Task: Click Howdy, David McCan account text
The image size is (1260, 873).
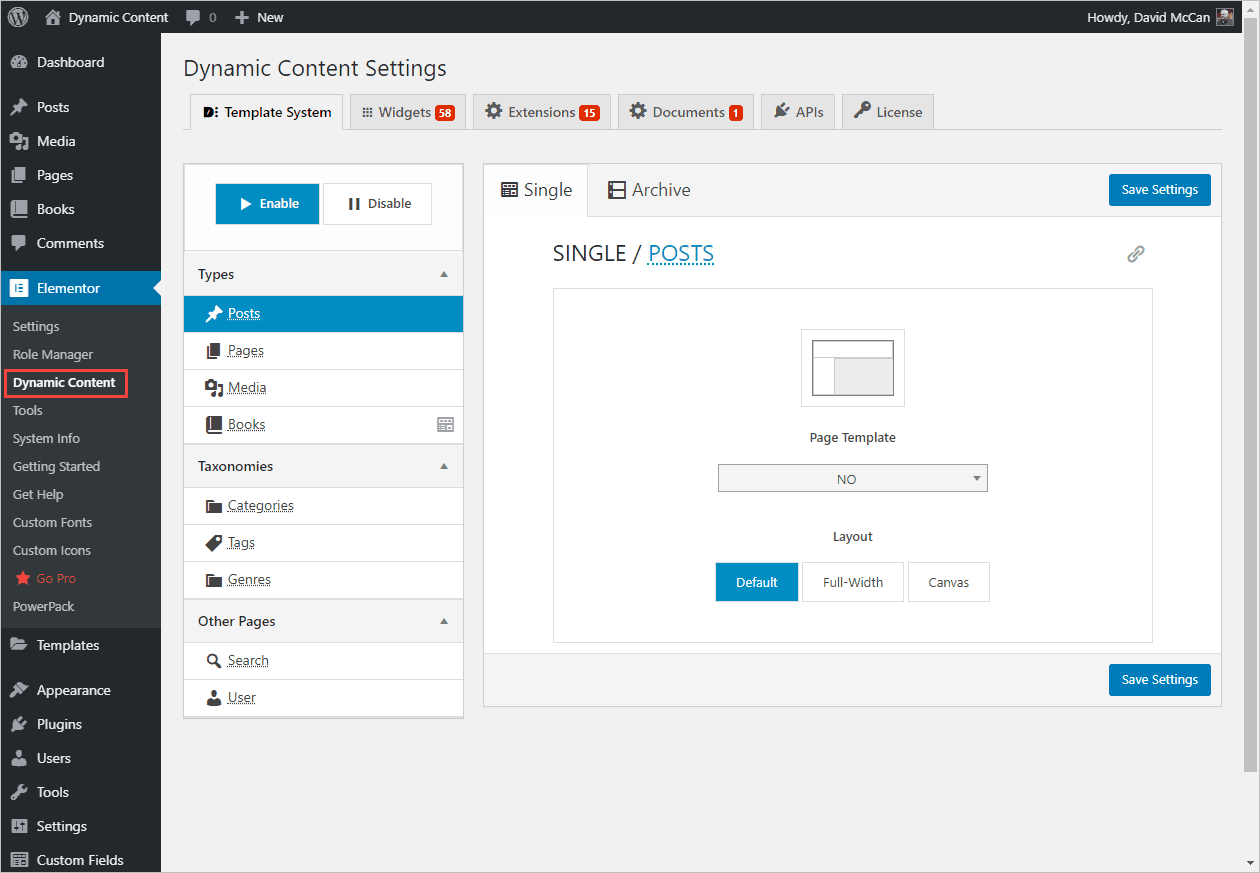Action: click(x=1148, y=17)
